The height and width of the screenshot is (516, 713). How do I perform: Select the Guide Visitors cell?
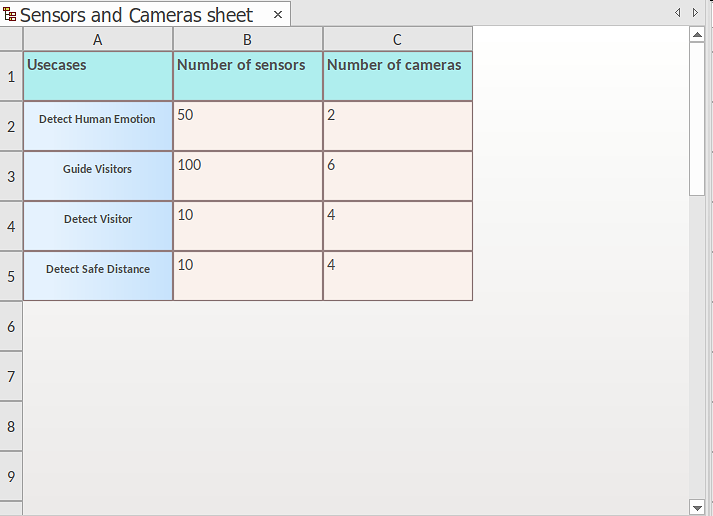point(97,176)
